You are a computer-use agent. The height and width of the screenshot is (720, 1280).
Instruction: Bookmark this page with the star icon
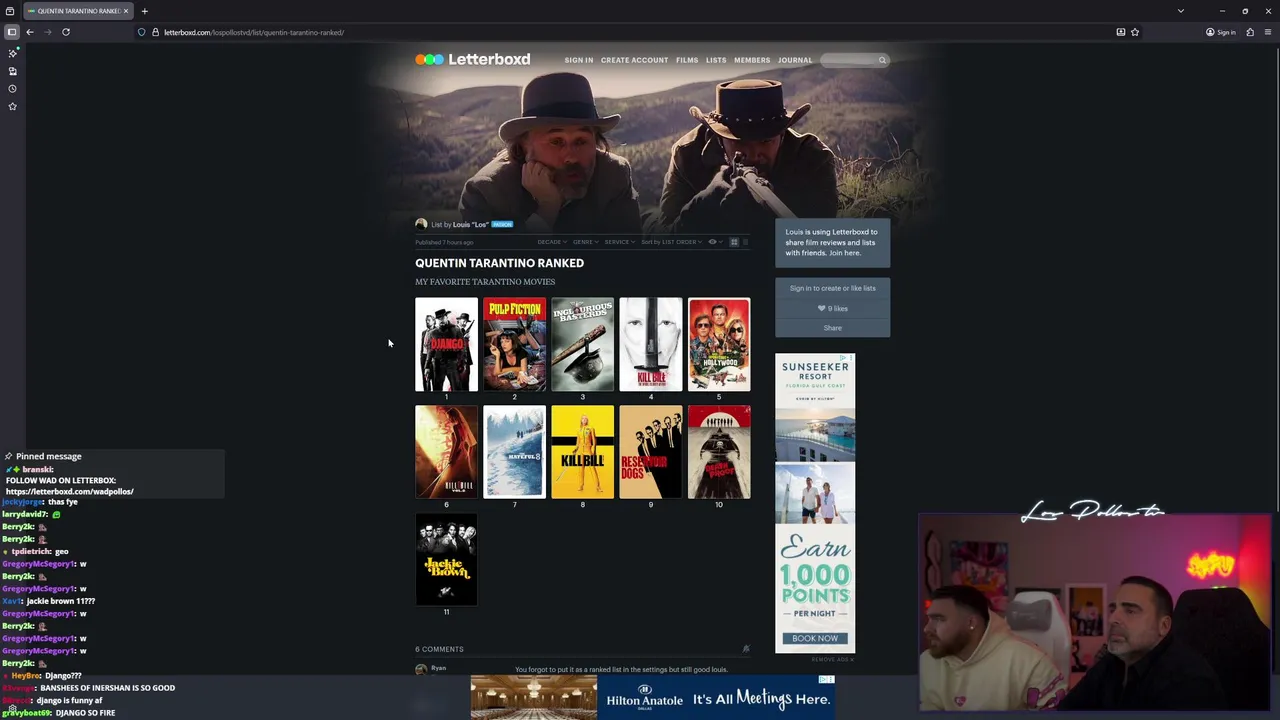1135,32
